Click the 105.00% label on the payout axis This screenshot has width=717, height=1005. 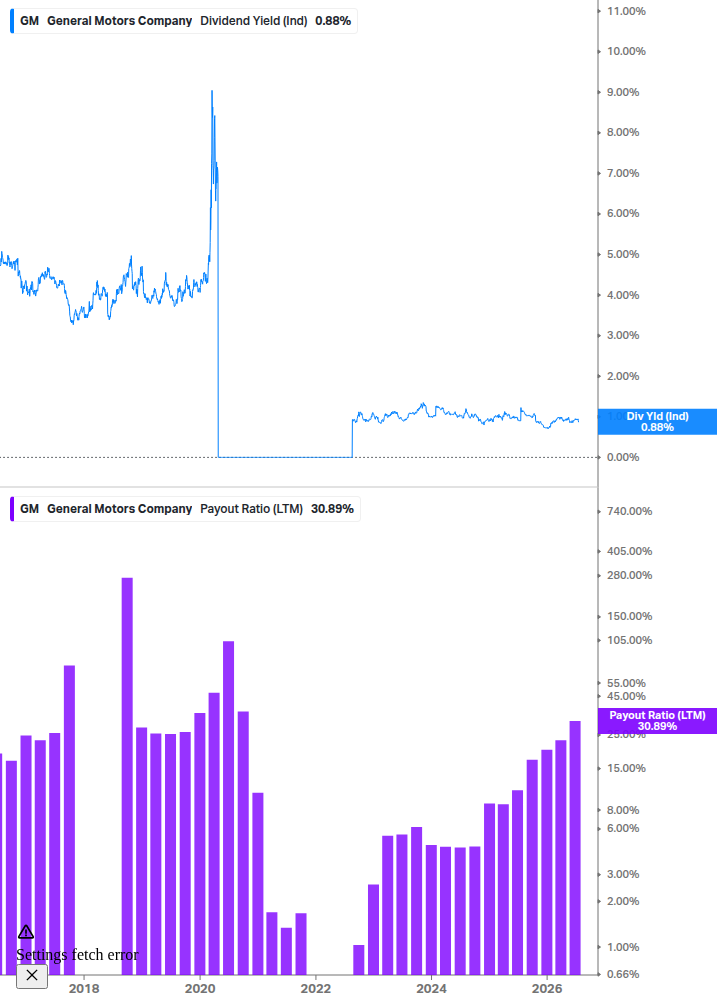pos(629,640)
